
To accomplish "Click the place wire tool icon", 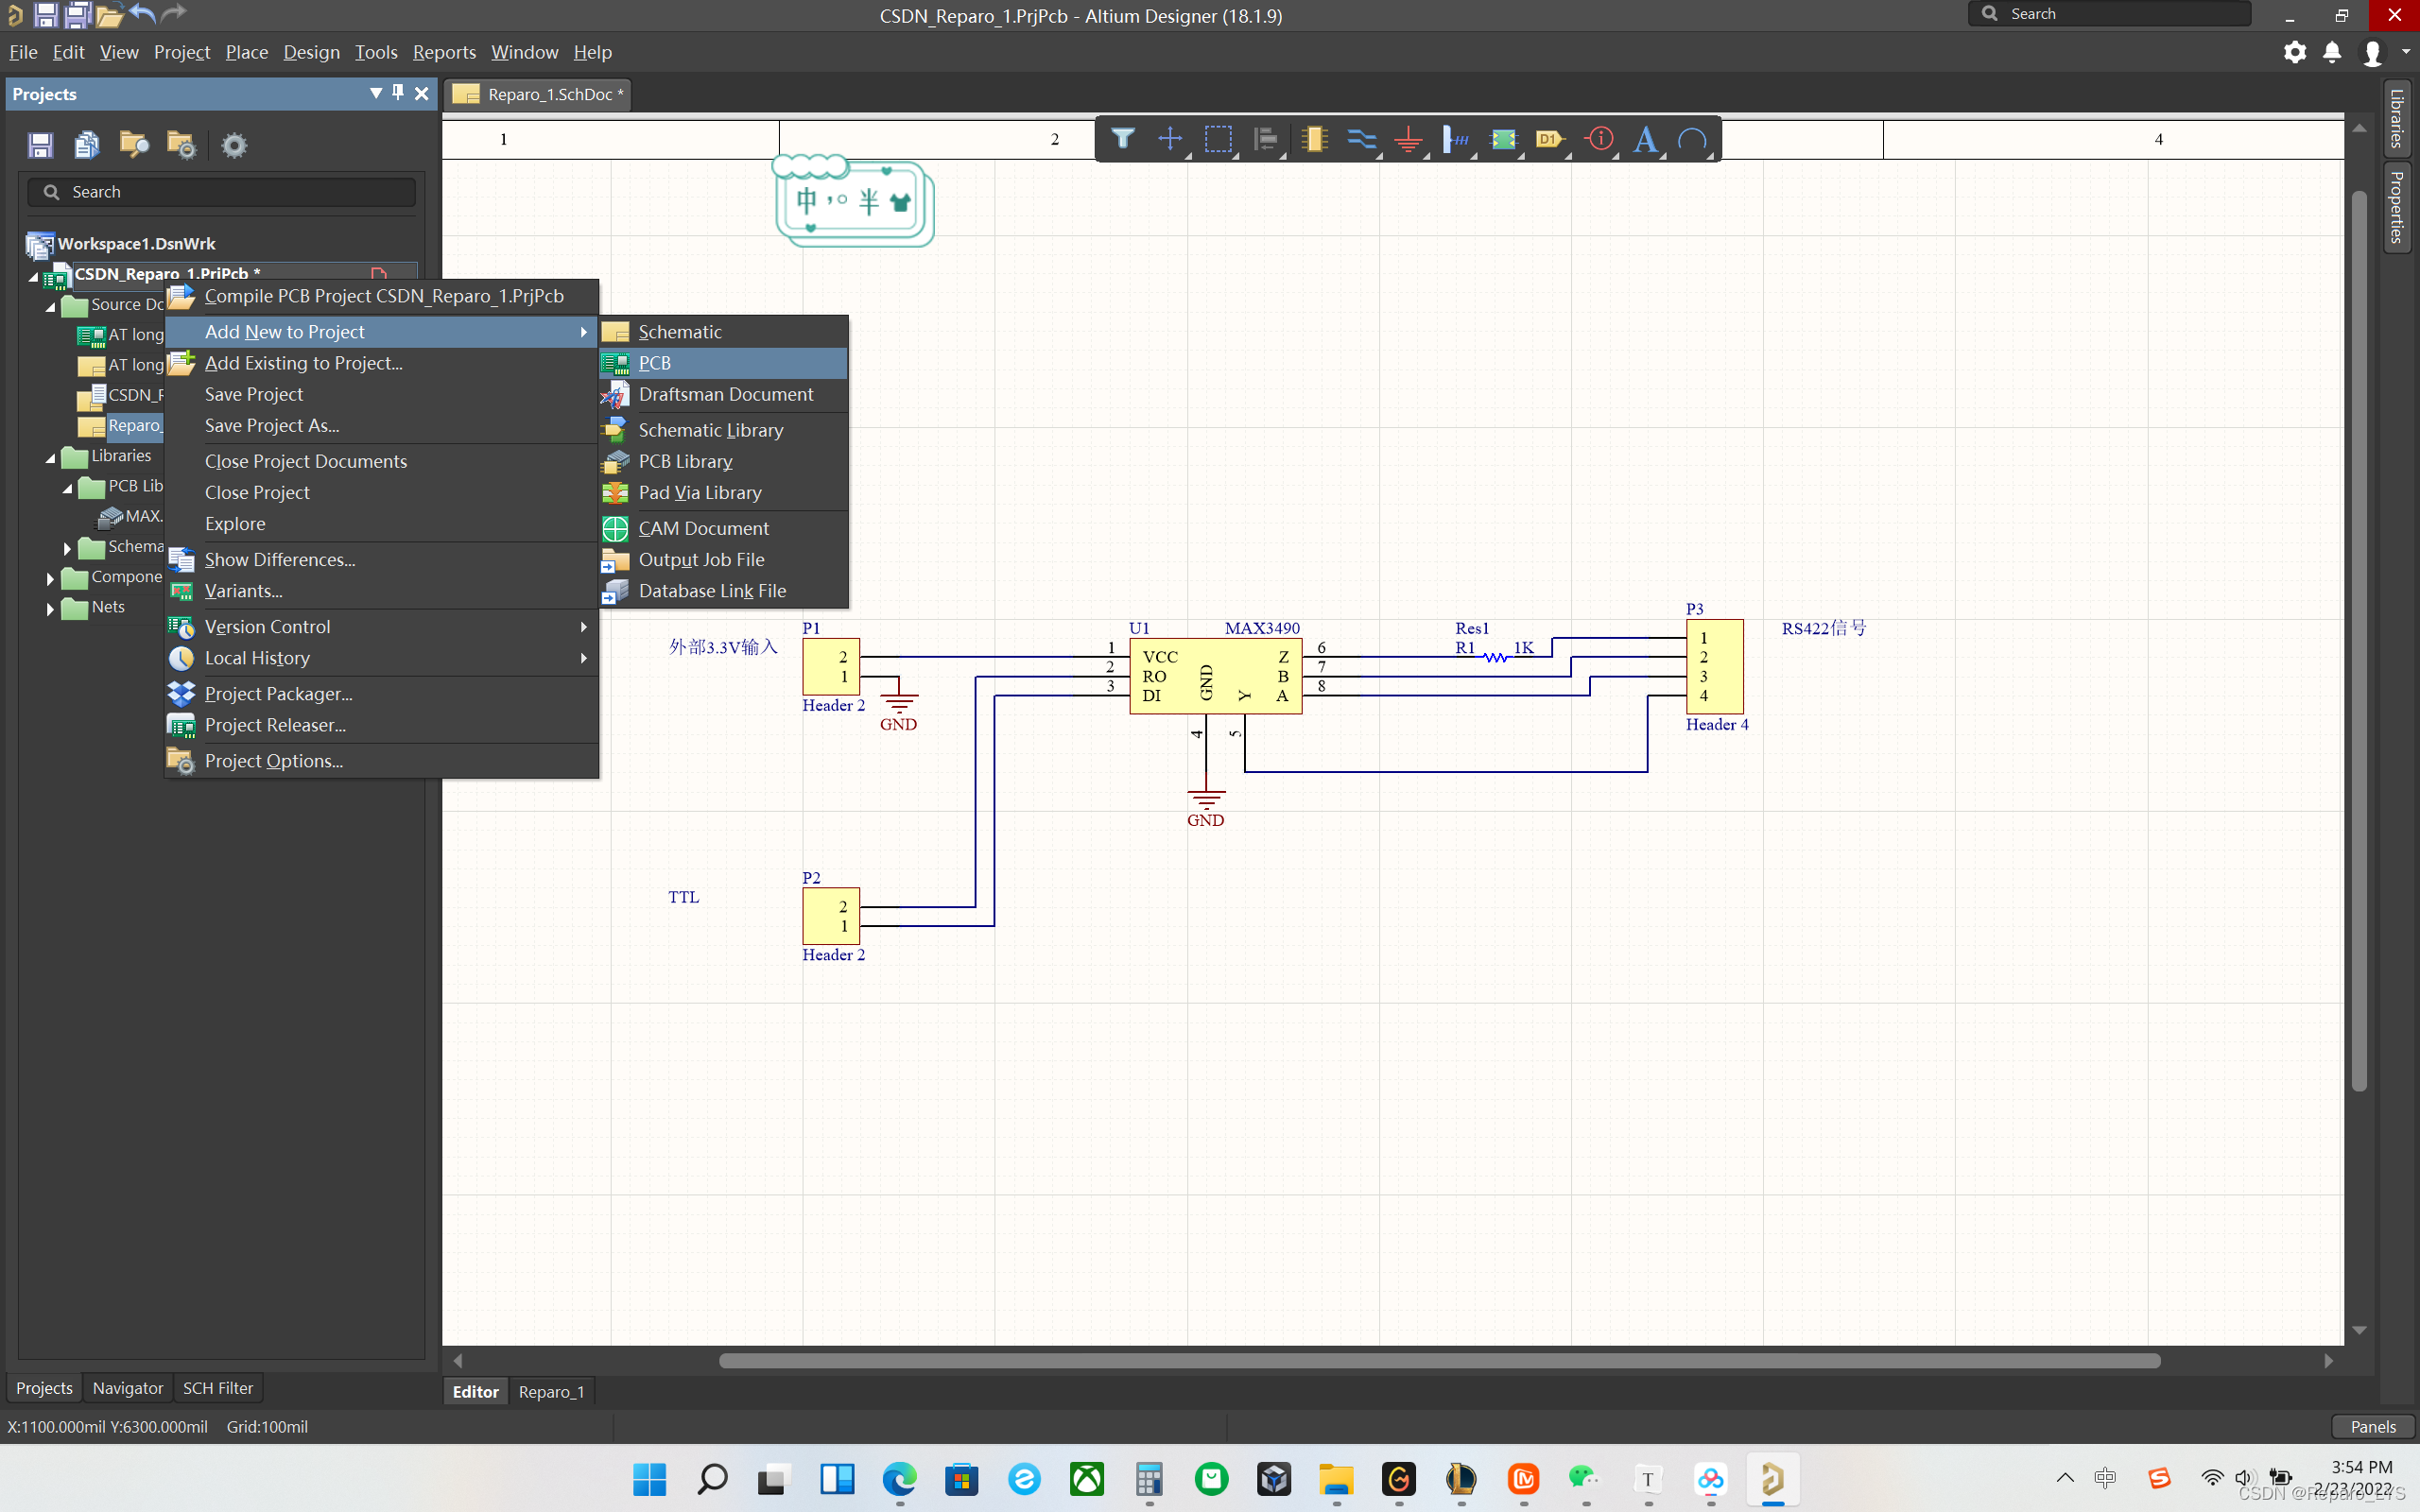I will pos(1361,139).
